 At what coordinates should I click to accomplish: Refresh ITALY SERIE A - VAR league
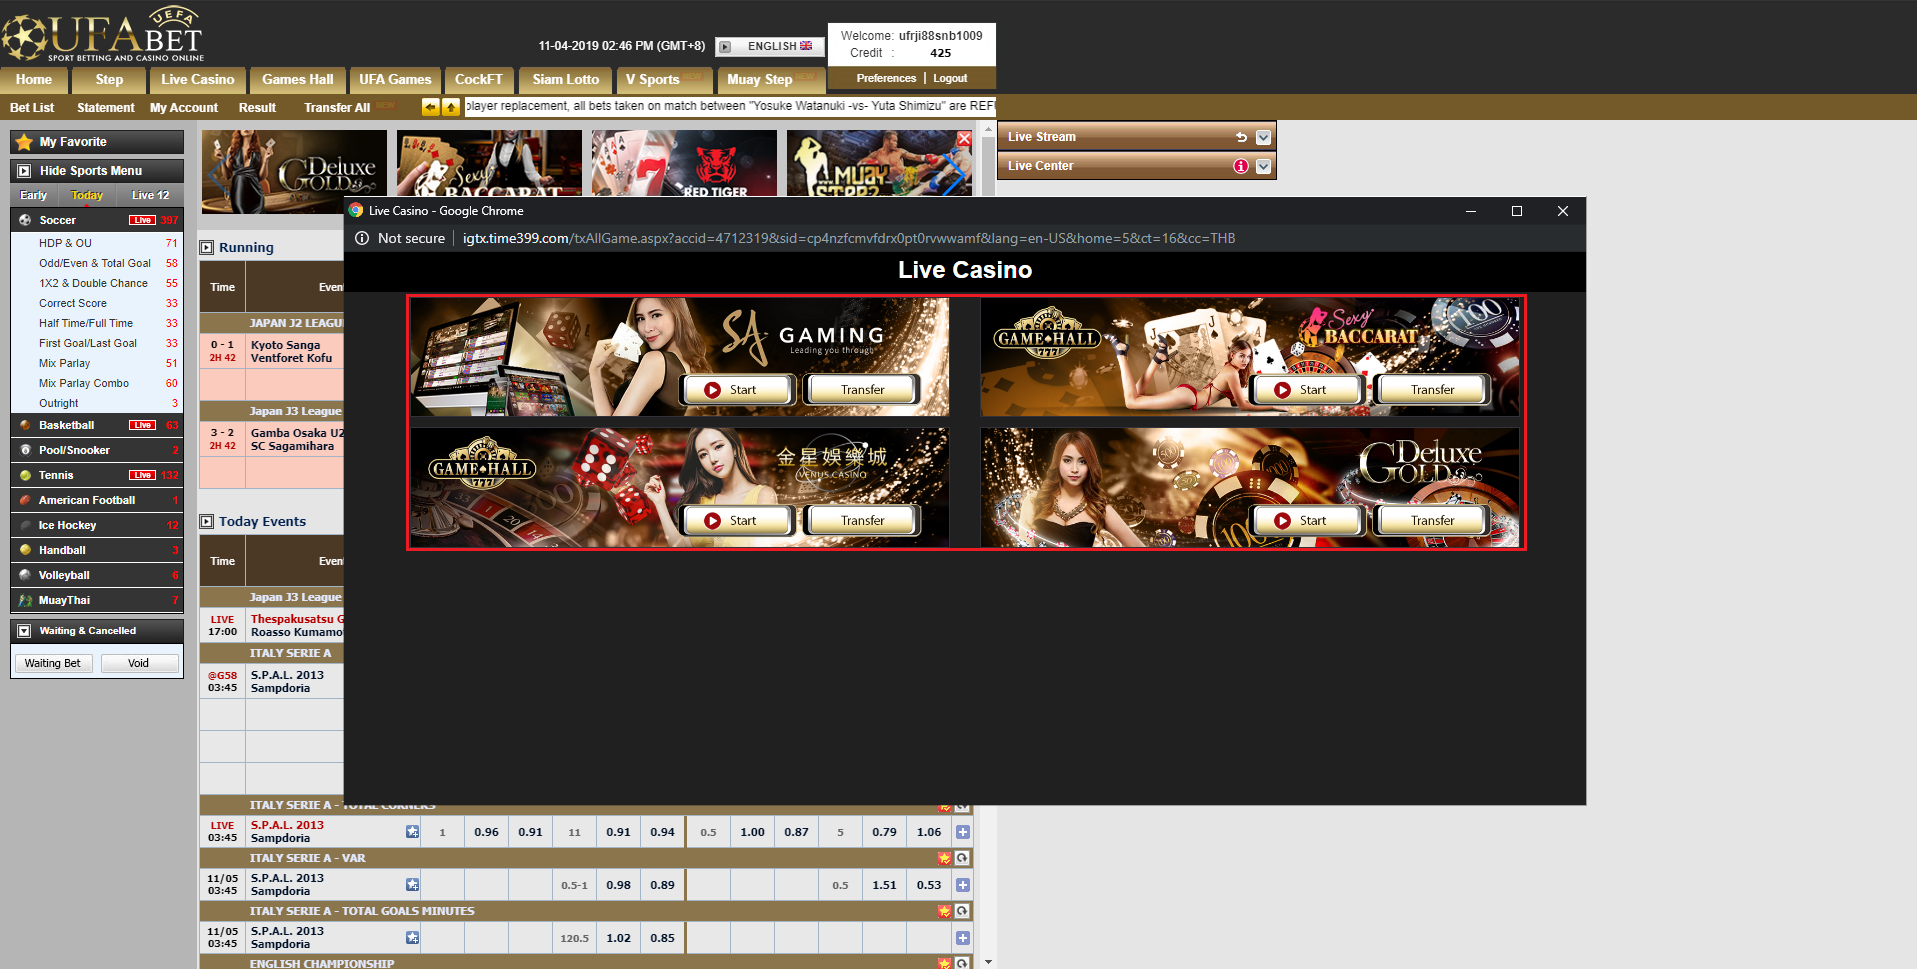click(962, 858)
